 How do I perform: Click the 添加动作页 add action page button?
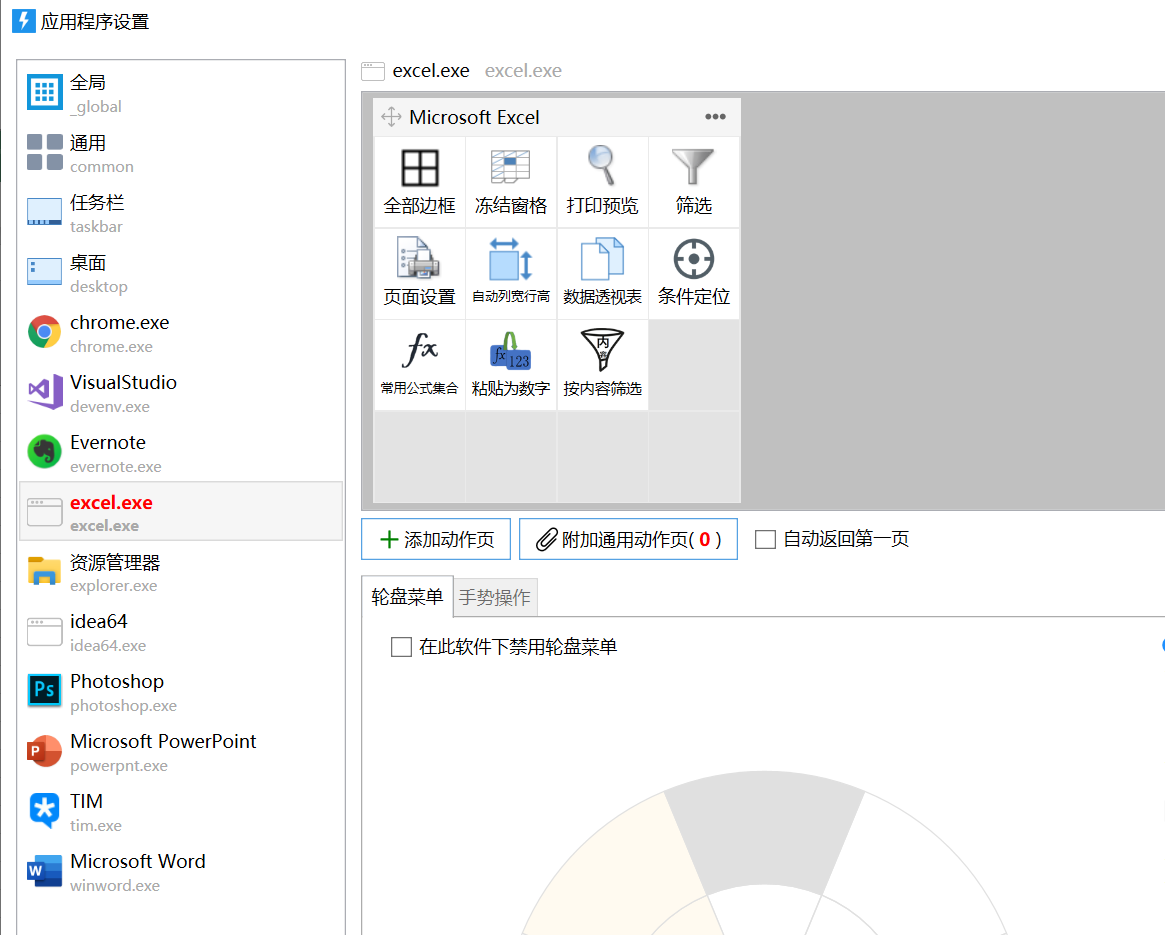pyautogui.click(x=436, y=539)
